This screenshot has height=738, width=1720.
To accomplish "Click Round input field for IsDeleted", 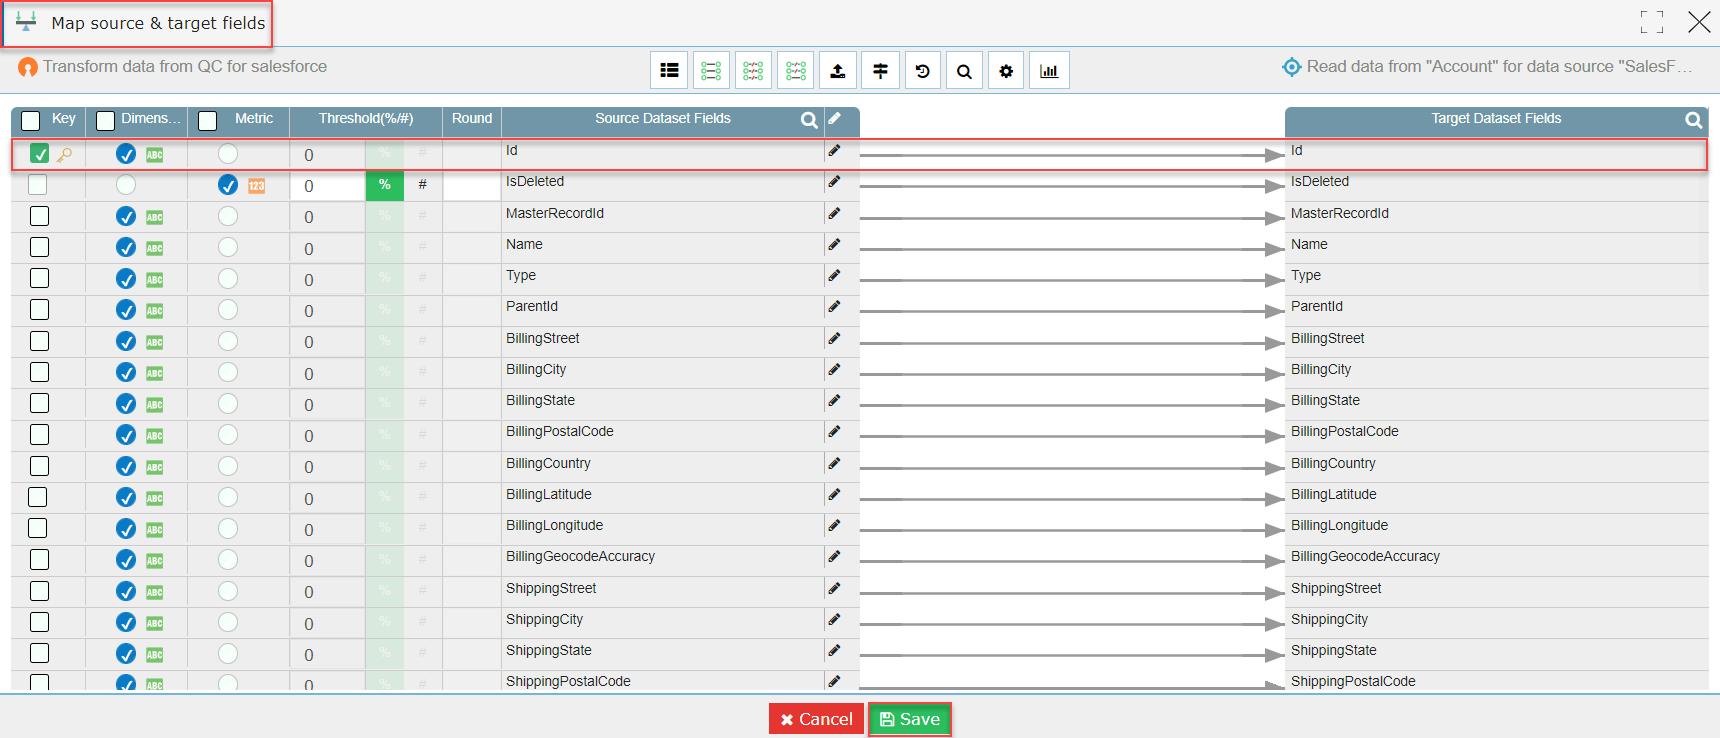I will (x=472, y=186).
